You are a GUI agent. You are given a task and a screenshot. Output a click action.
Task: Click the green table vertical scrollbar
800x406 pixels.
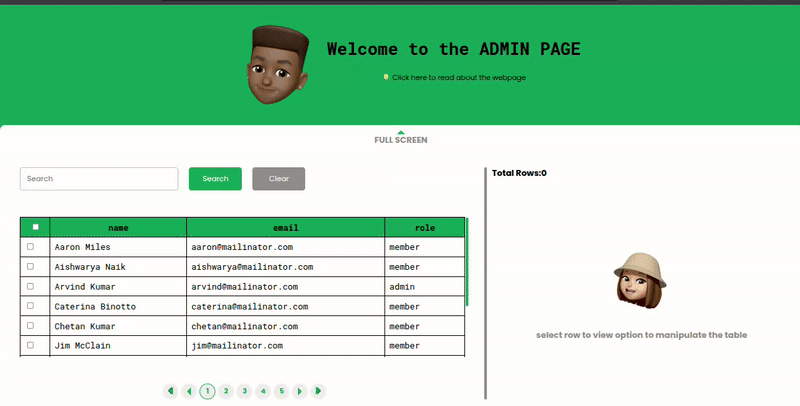click(467, 262)
